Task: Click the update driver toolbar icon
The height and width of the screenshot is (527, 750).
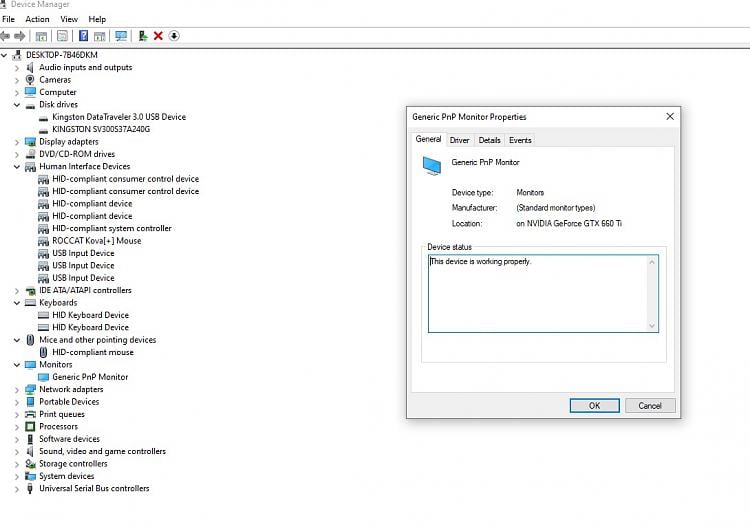Action: (143, 36)
